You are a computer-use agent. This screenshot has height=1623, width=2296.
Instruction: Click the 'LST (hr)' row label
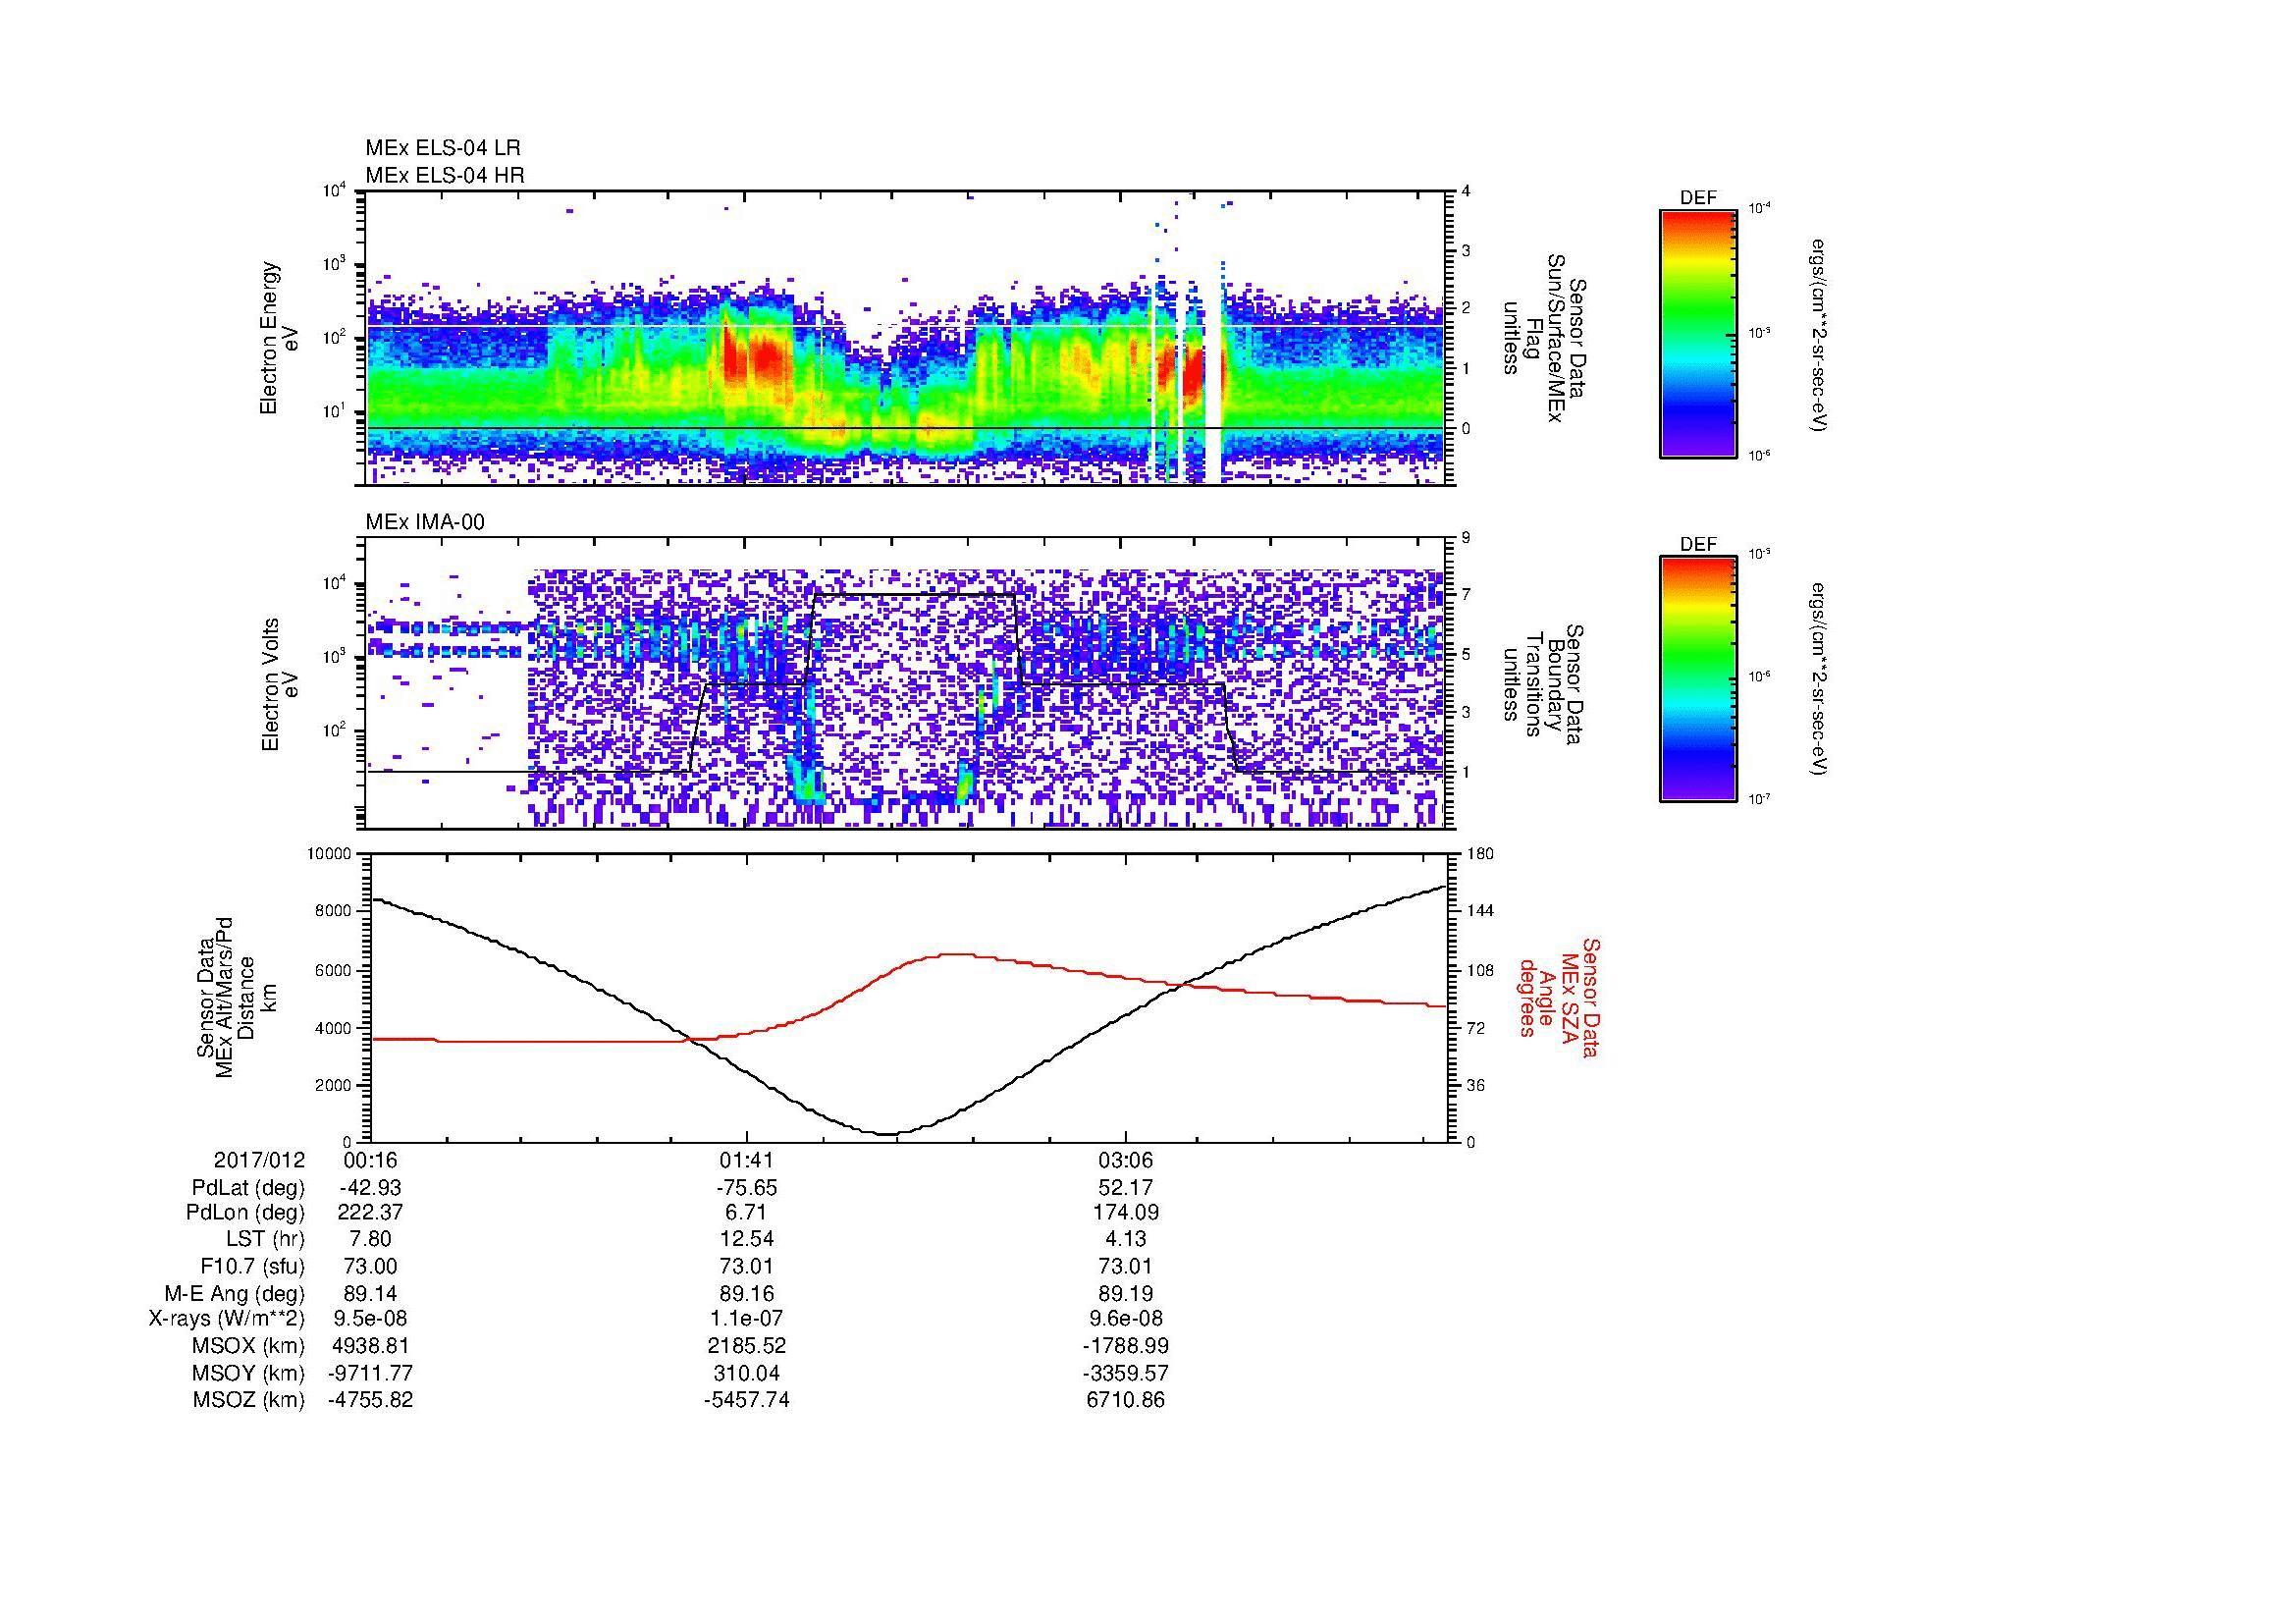(x=265, y=1239)
